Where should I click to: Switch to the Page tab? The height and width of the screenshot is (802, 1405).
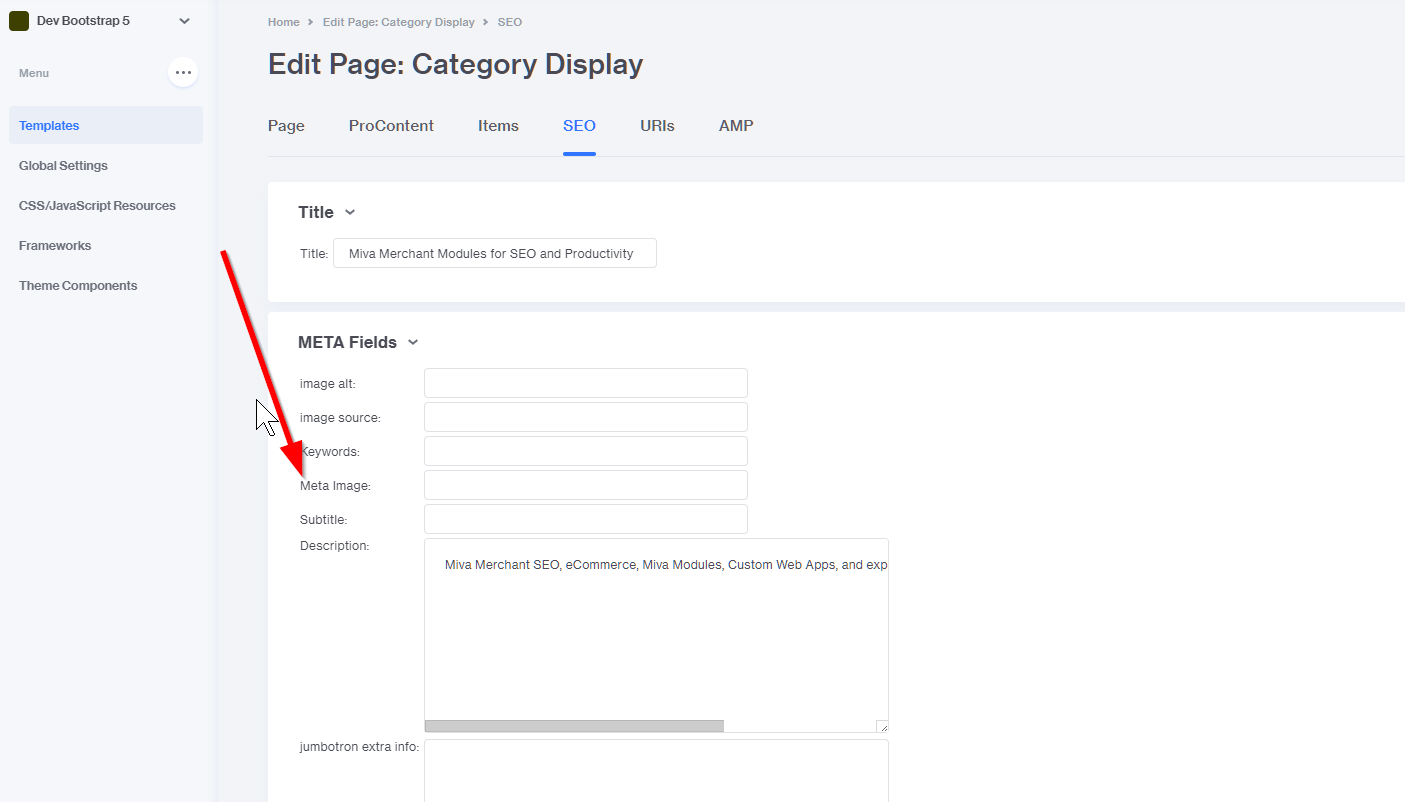click(286, 126)
